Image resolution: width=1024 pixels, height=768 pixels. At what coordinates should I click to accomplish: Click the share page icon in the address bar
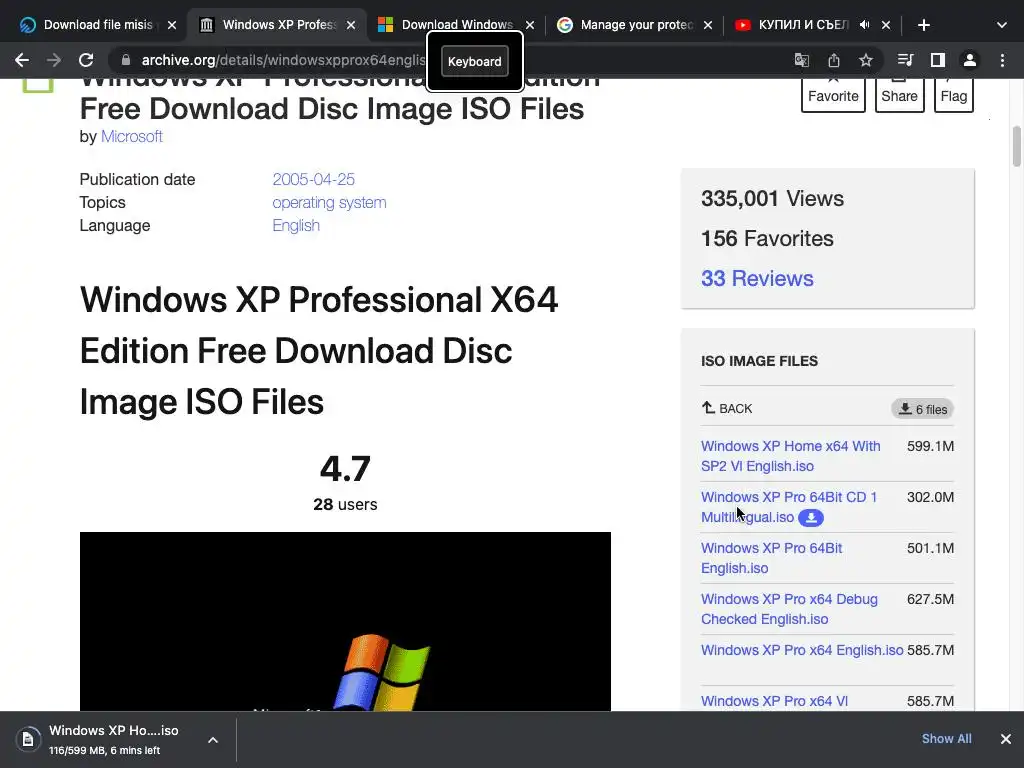834,61
